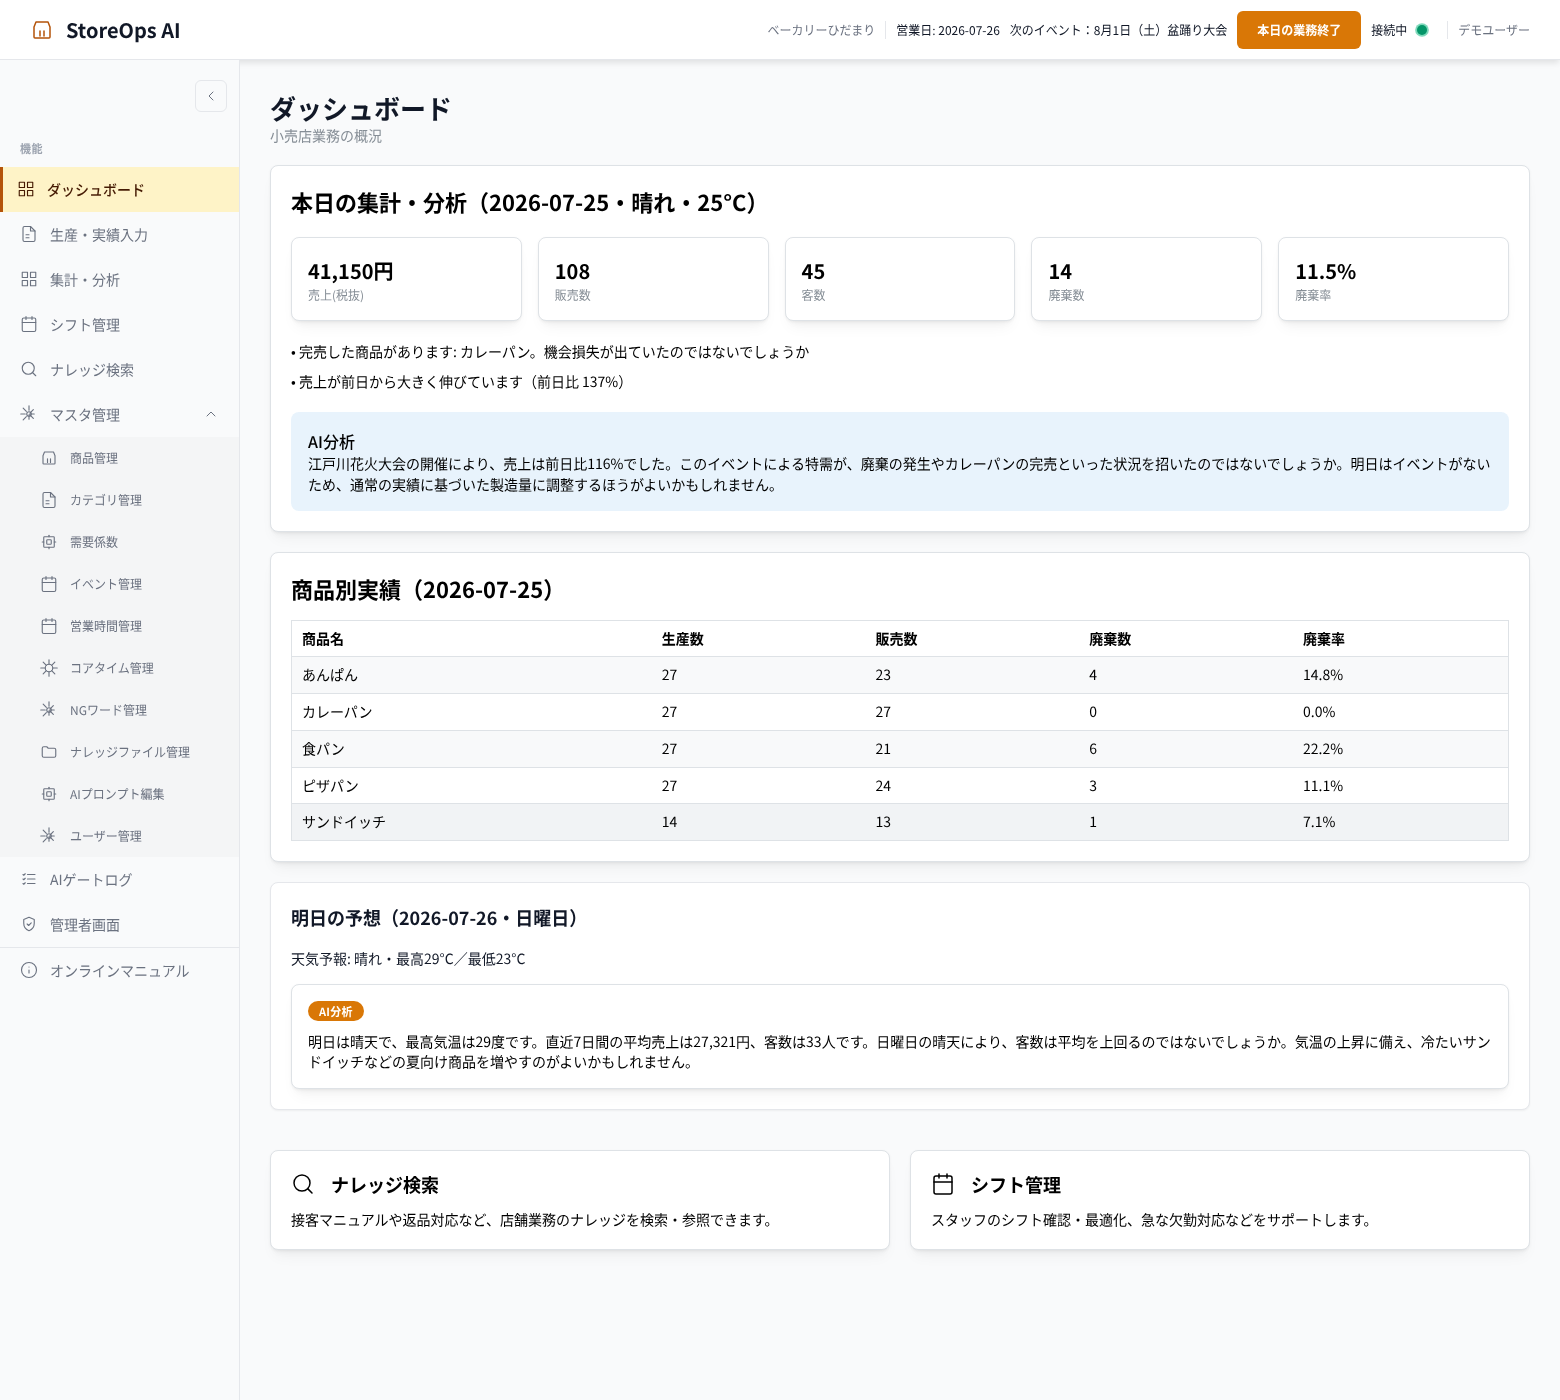The image size is (1560, 1400).
Task: Select the 需要係数 chip icon
Action: pos(49,542)
